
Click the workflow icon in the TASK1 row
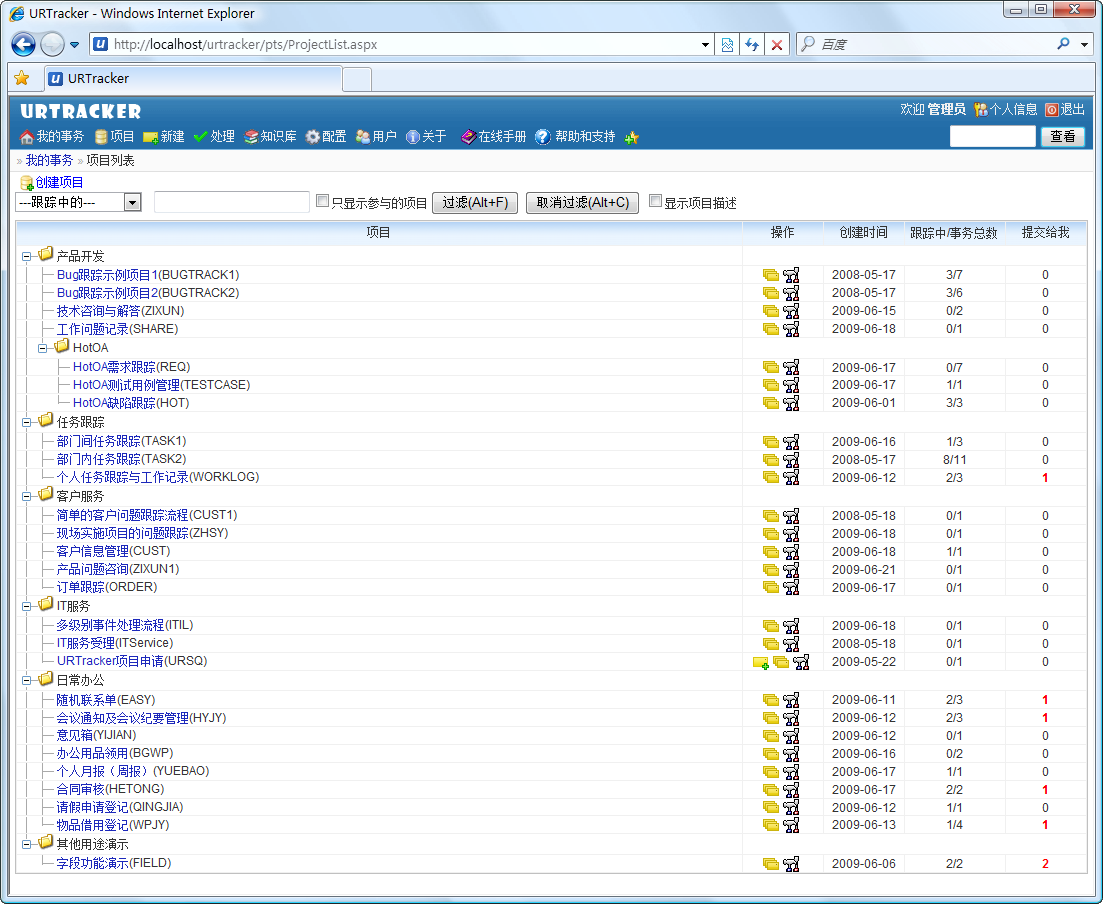[x=791, y=442]
